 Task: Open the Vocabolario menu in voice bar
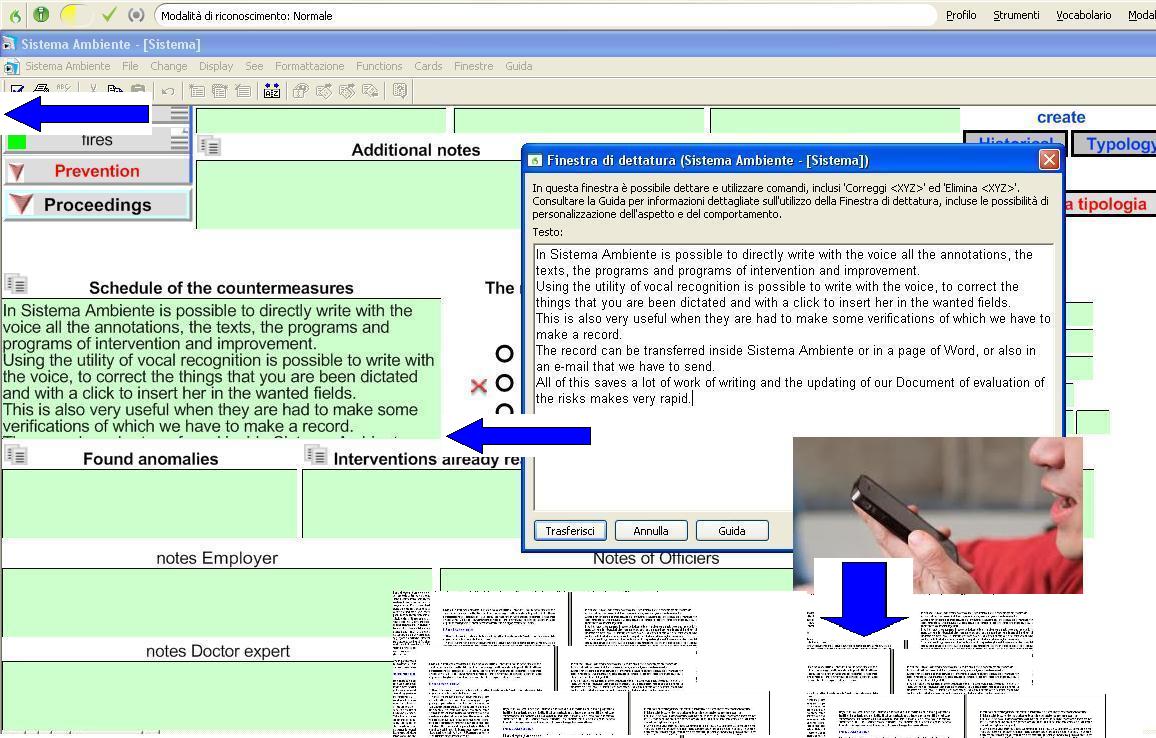pyautogui.click(x=1083, y=15)
